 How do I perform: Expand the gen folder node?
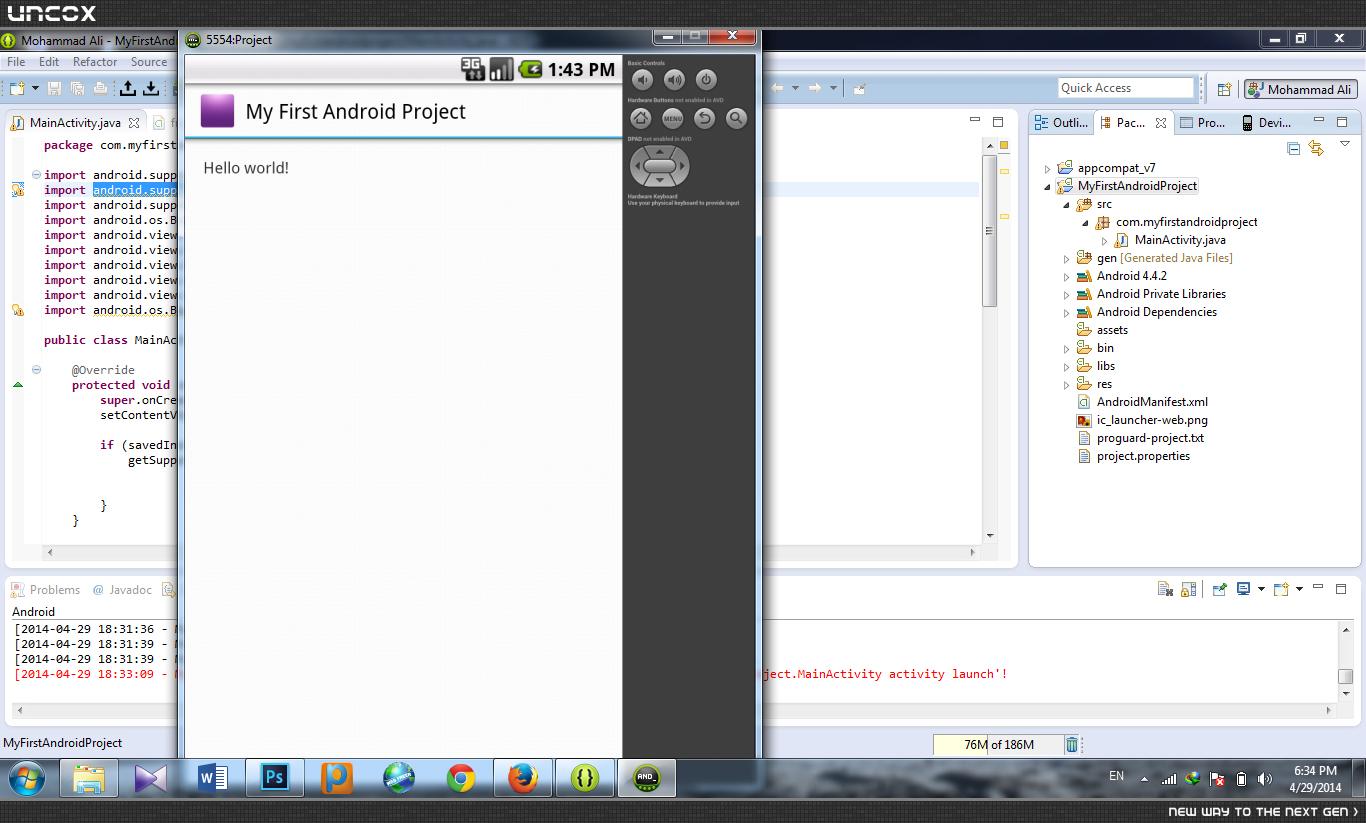(1066, 258)
